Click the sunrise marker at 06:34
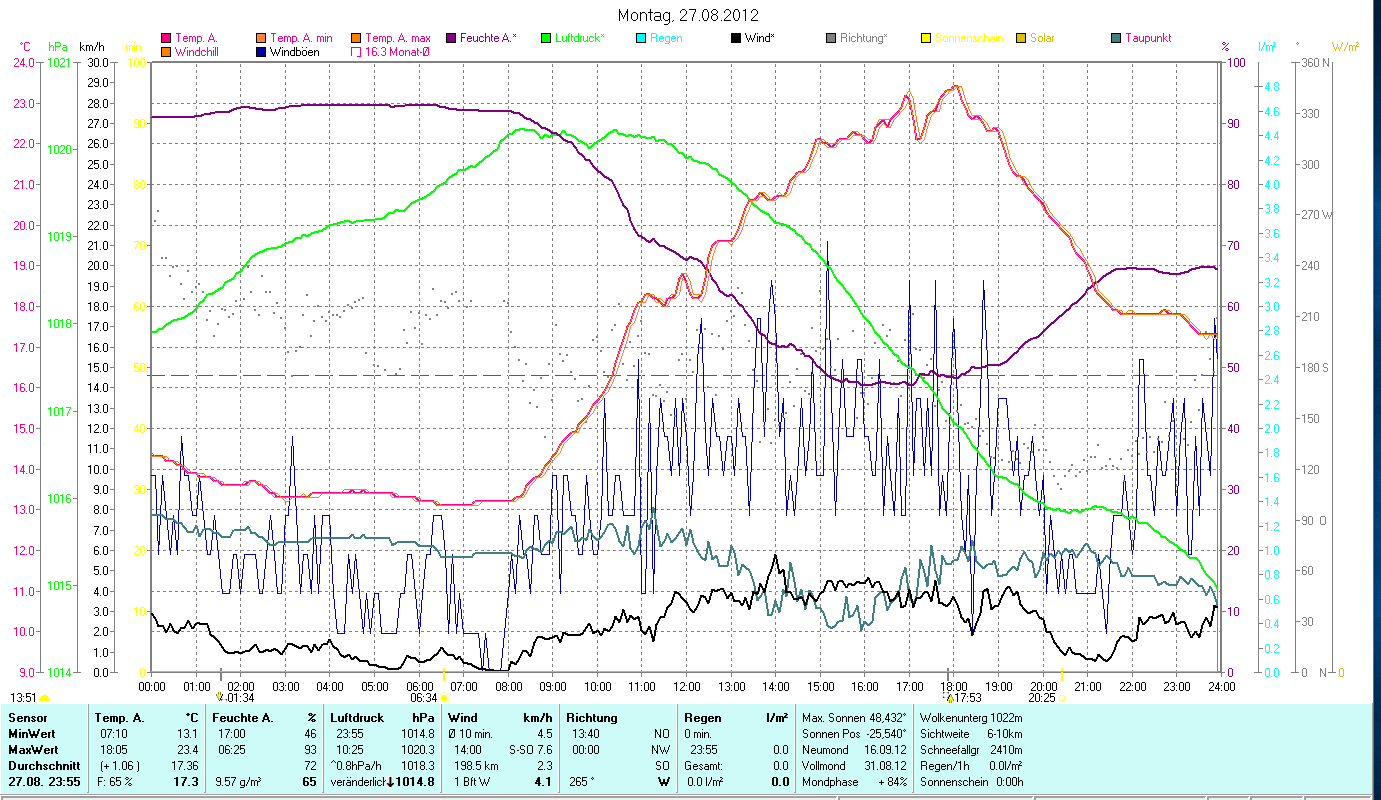 [444, 698]
